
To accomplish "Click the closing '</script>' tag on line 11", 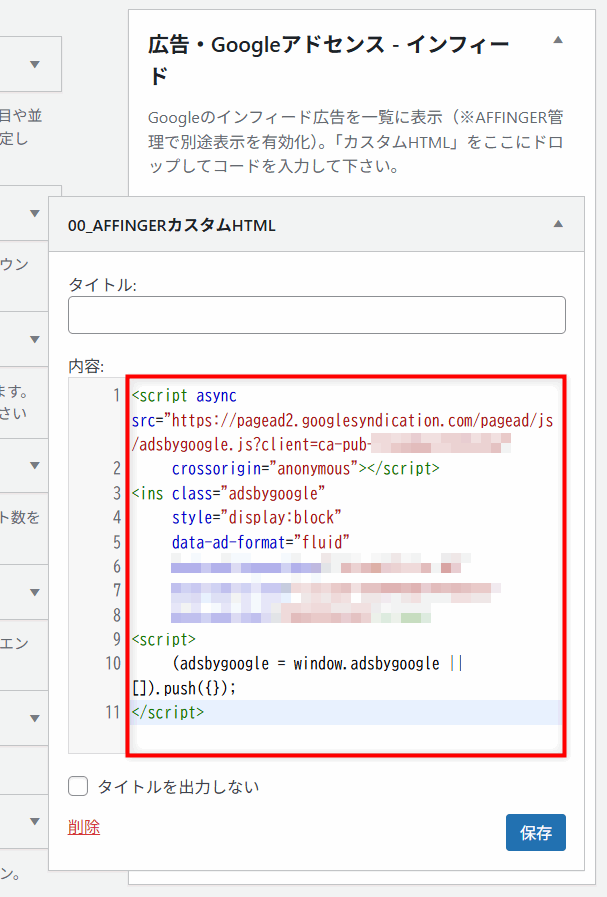I will point(168,712).
